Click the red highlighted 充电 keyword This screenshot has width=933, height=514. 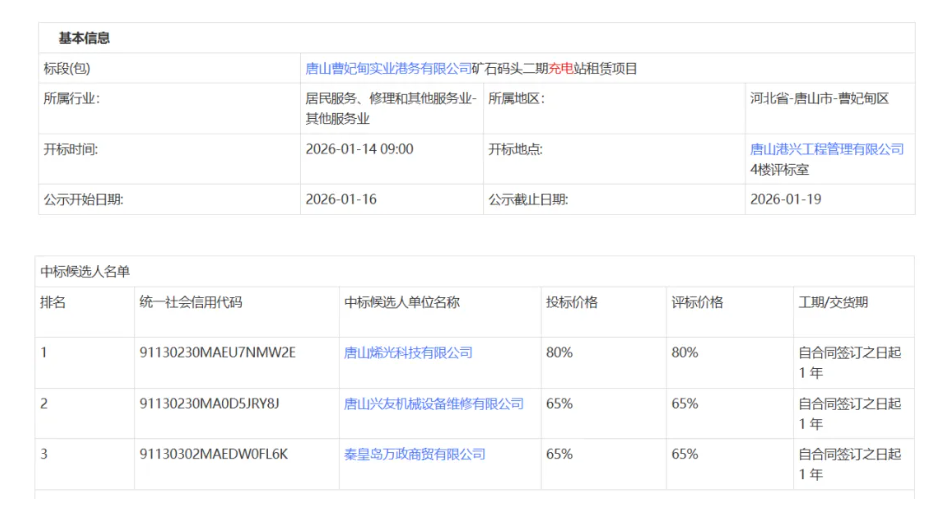pos(558,69)
